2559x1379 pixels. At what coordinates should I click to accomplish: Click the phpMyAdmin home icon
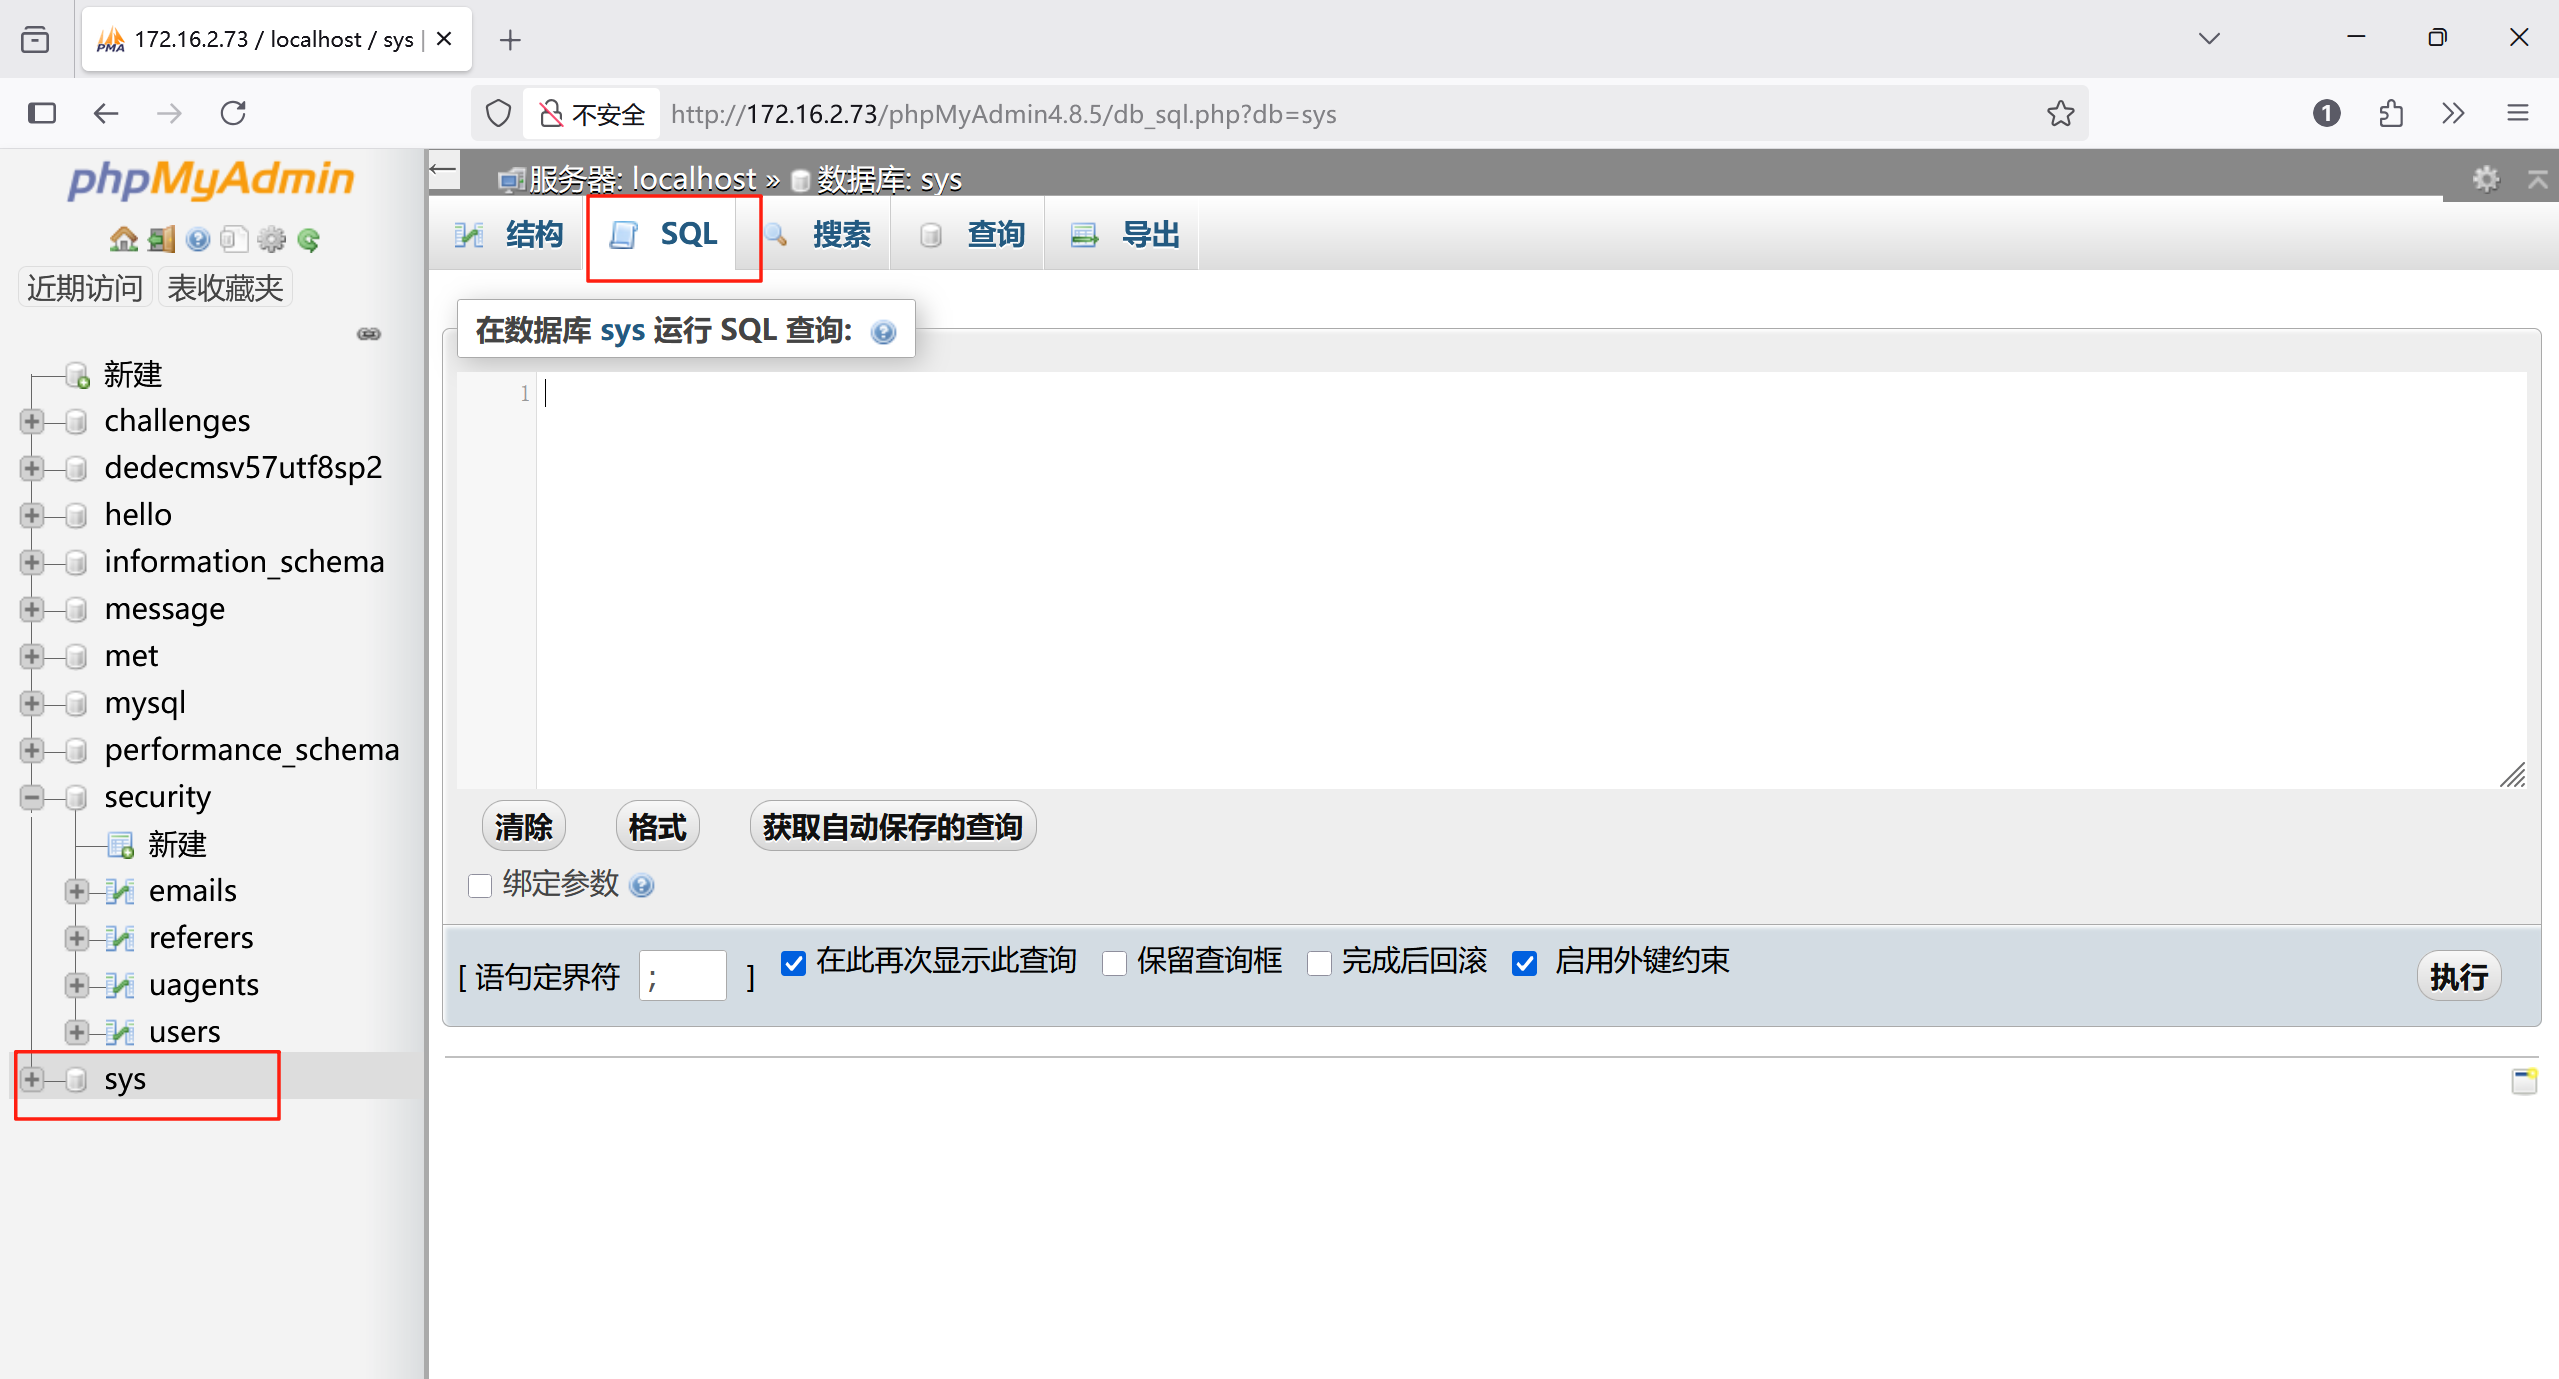(123, 239)
